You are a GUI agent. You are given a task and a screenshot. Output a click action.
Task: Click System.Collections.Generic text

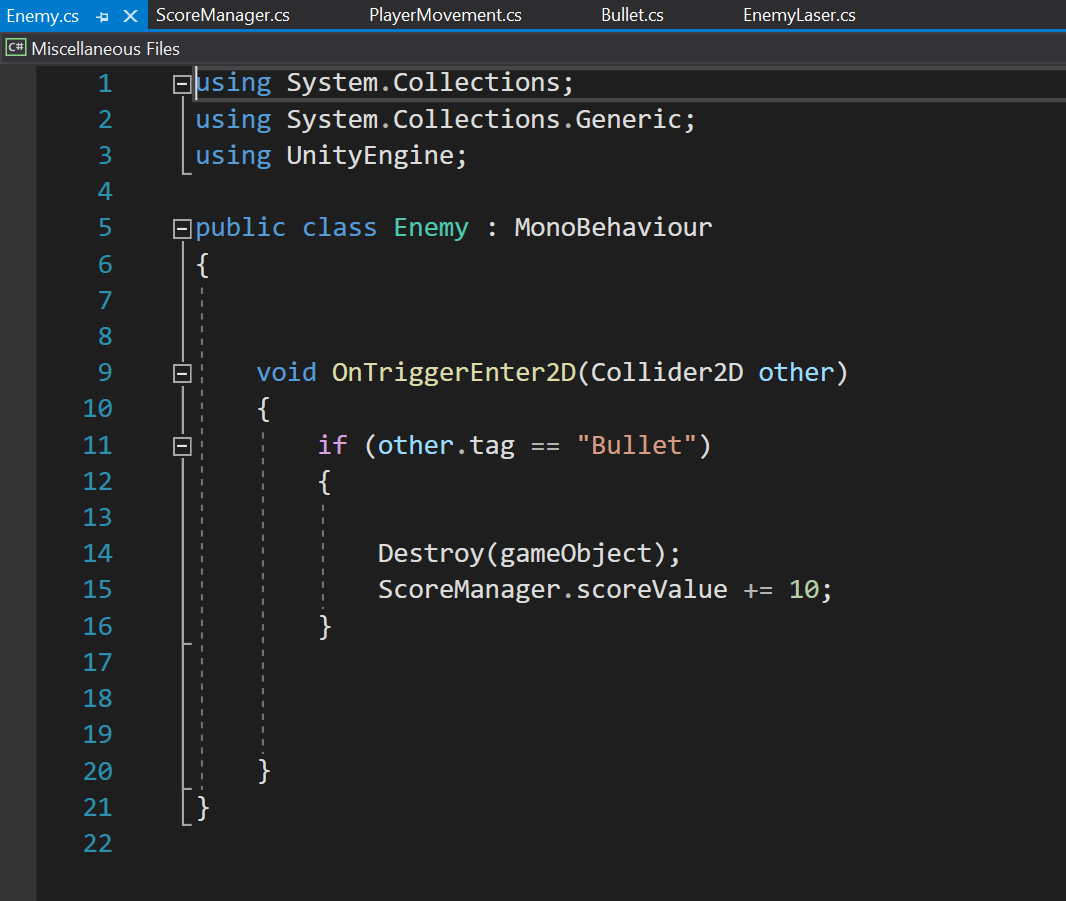(484, 120)
